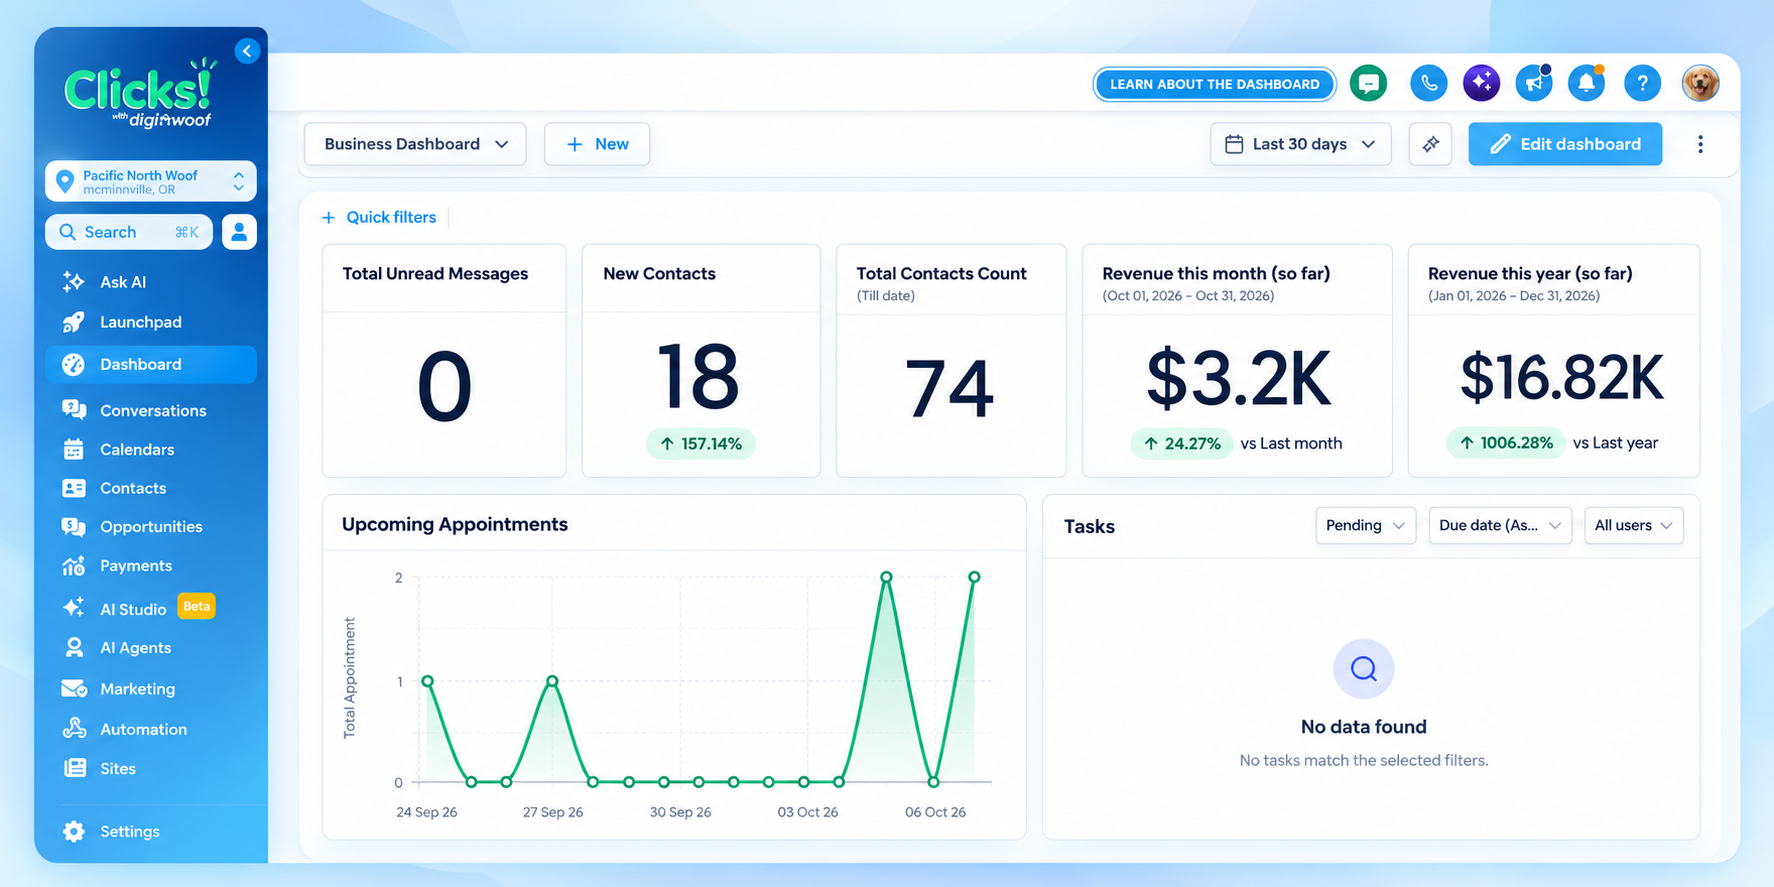Viewport: 1774px width, 887px height.
Task: Open the Due date sort dropdown
Action: tap(1500, 525)
